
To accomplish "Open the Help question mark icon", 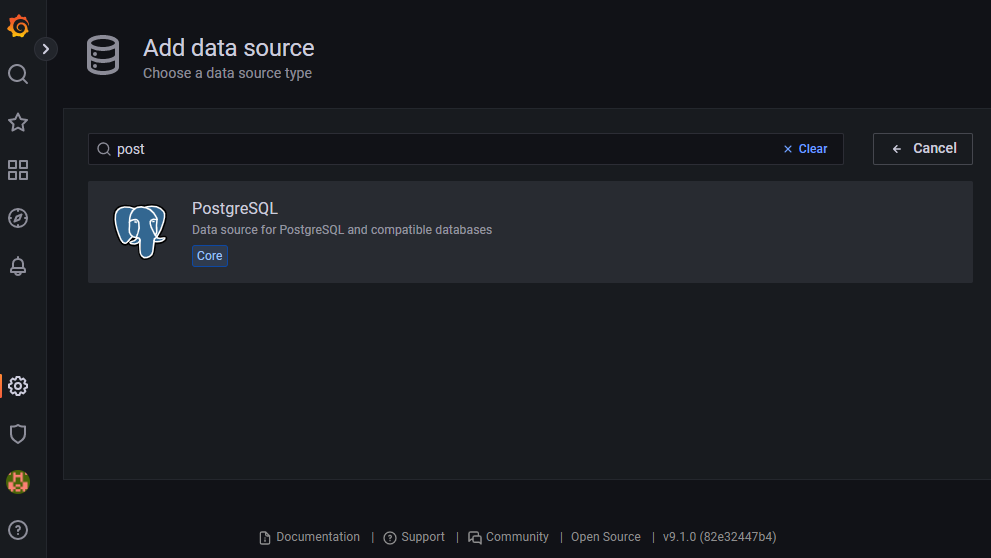I will click(x=18, y=530).
